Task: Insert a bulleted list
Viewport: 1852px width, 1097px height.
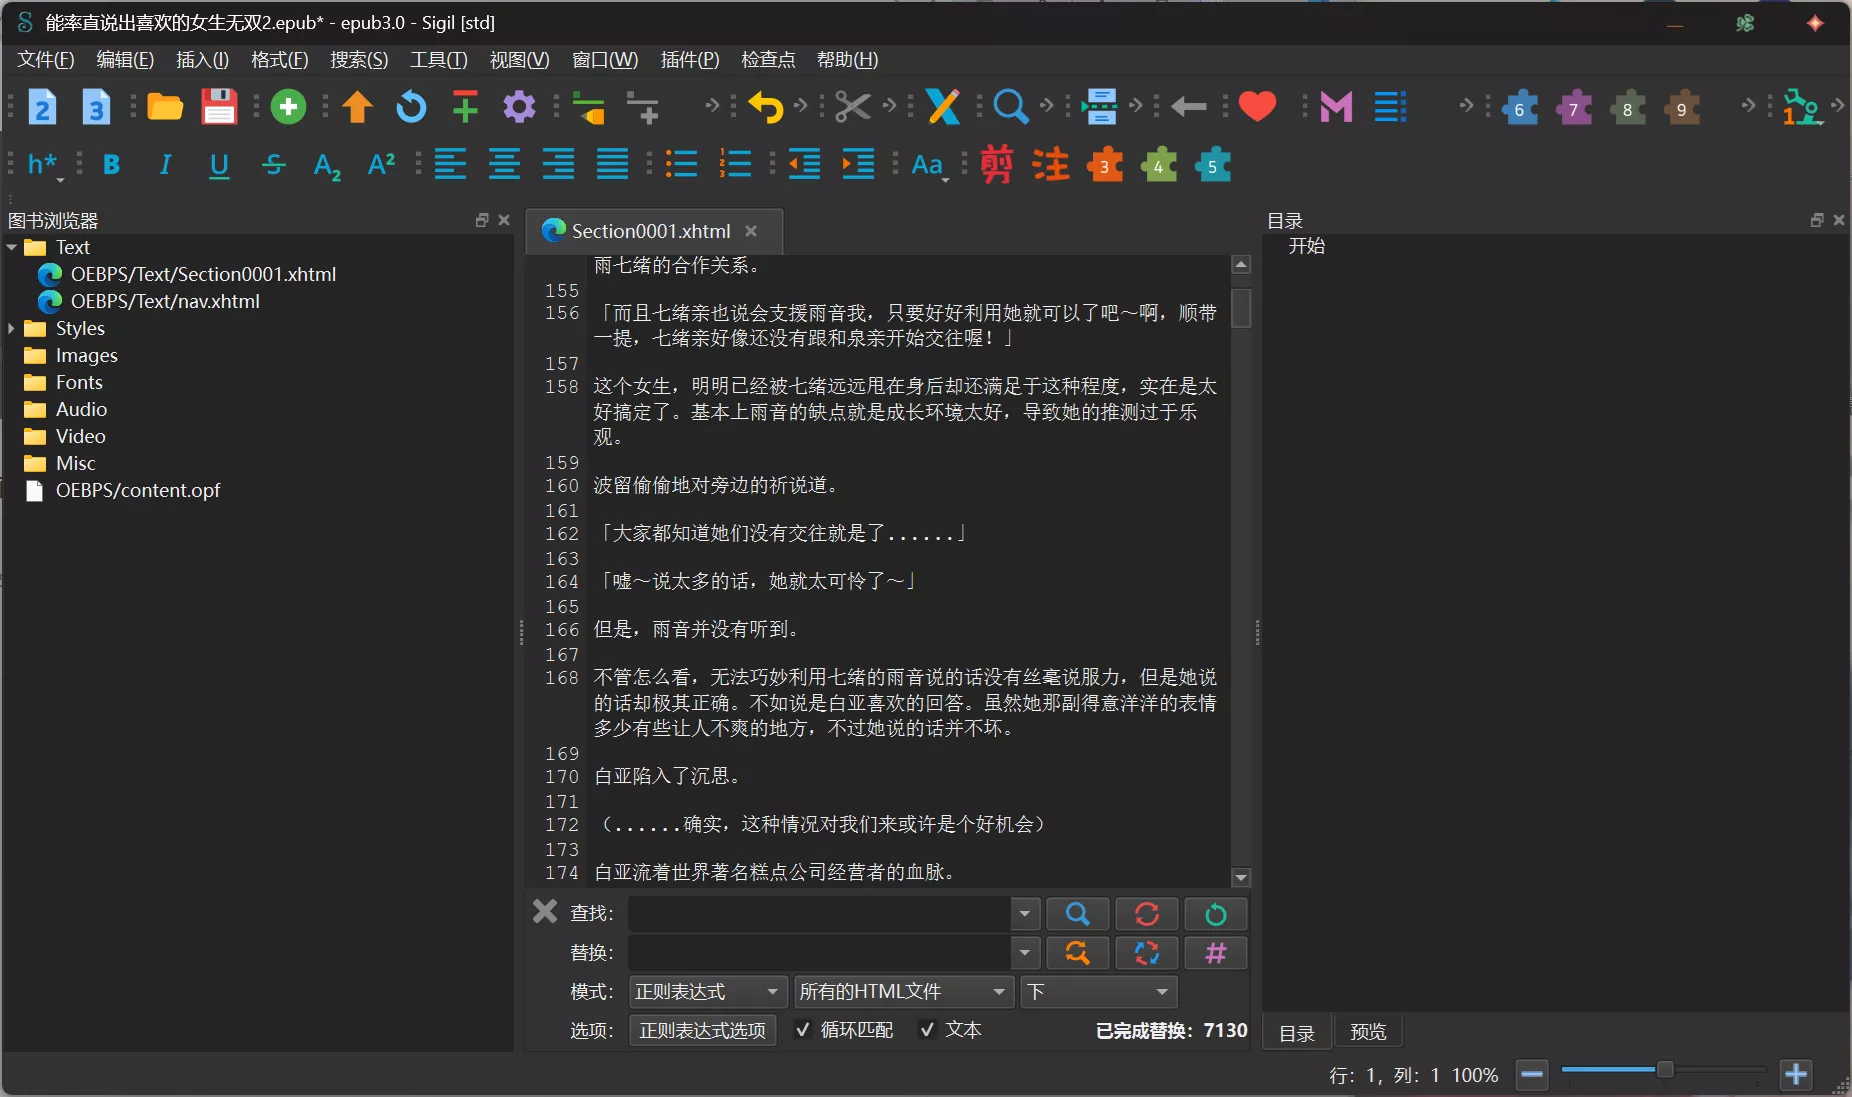Action: click(681, 165)
